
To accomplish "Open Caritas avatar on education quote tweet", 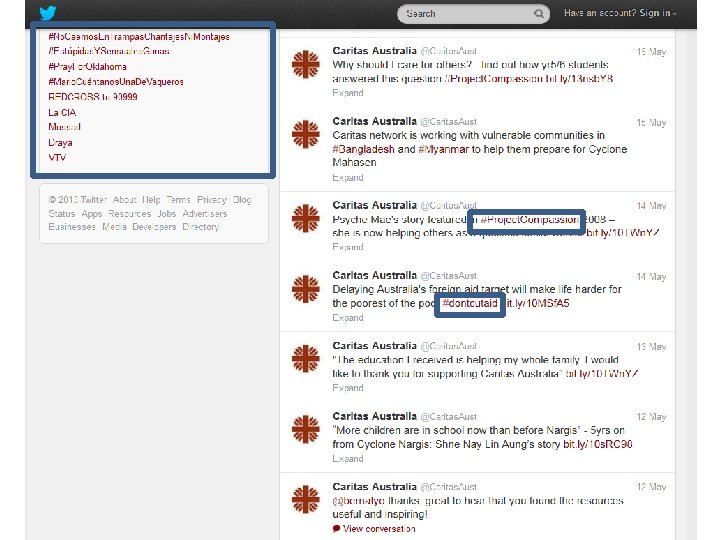I will (x=305, y=359).
